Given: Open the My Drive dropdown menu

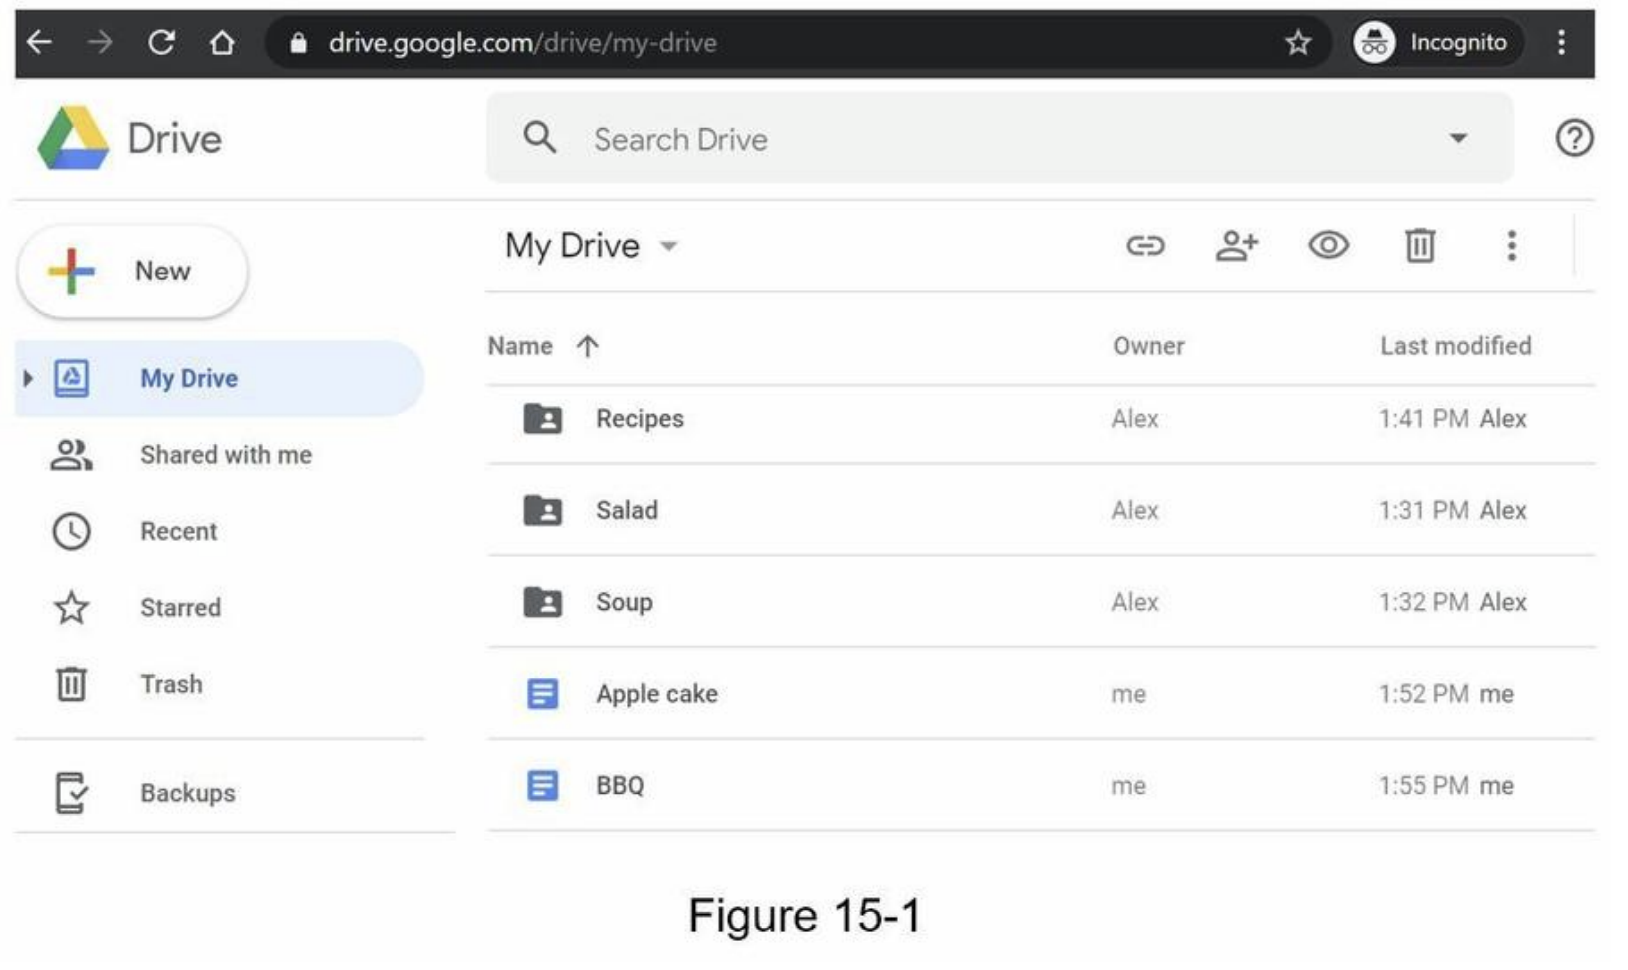Looking at the screenshot, I should (x=669, y=246).
